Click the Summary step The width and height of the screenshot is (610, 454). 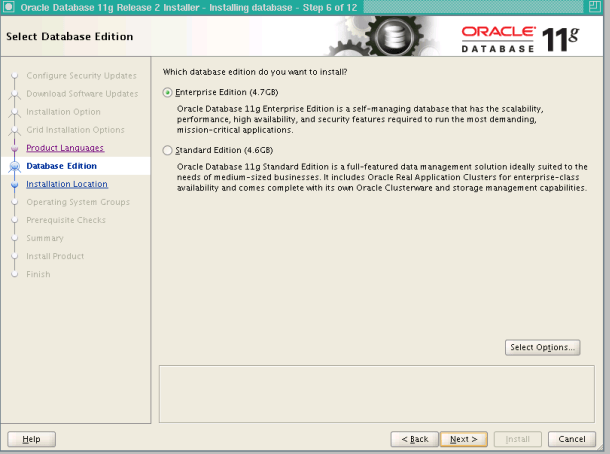click(x=45, y=238)
